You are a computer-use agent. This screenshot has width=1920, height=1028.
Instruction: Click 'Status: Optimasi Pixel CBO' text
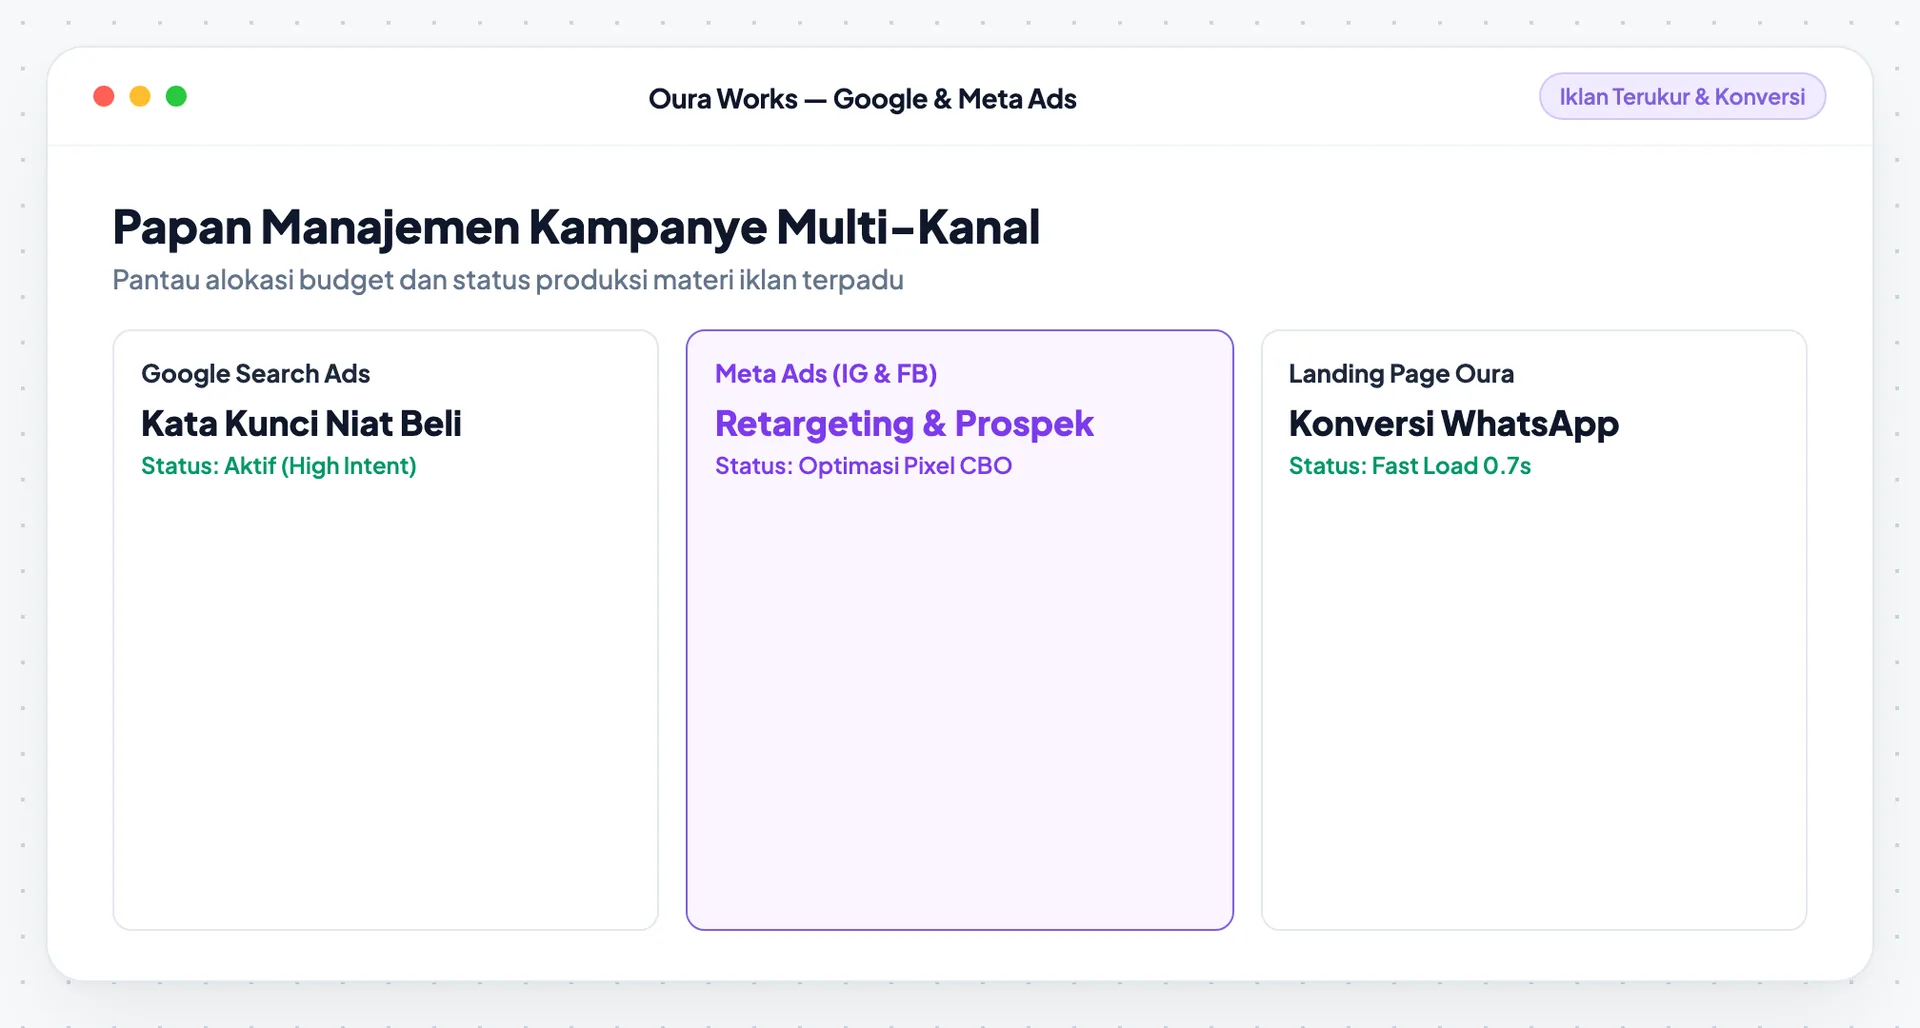click(x=863, y=466)
